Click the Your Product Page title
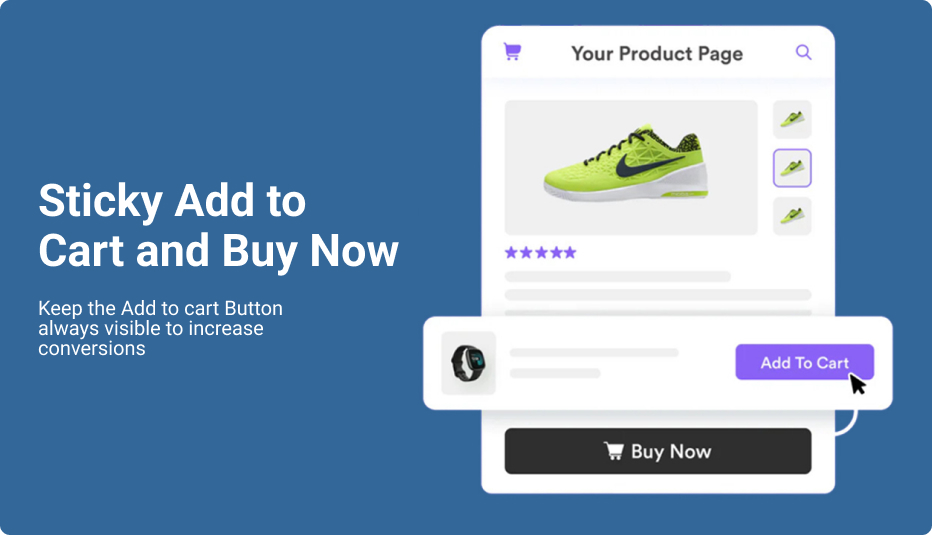The height and width of the screenshot is (535, 932). tap(657, 54)
